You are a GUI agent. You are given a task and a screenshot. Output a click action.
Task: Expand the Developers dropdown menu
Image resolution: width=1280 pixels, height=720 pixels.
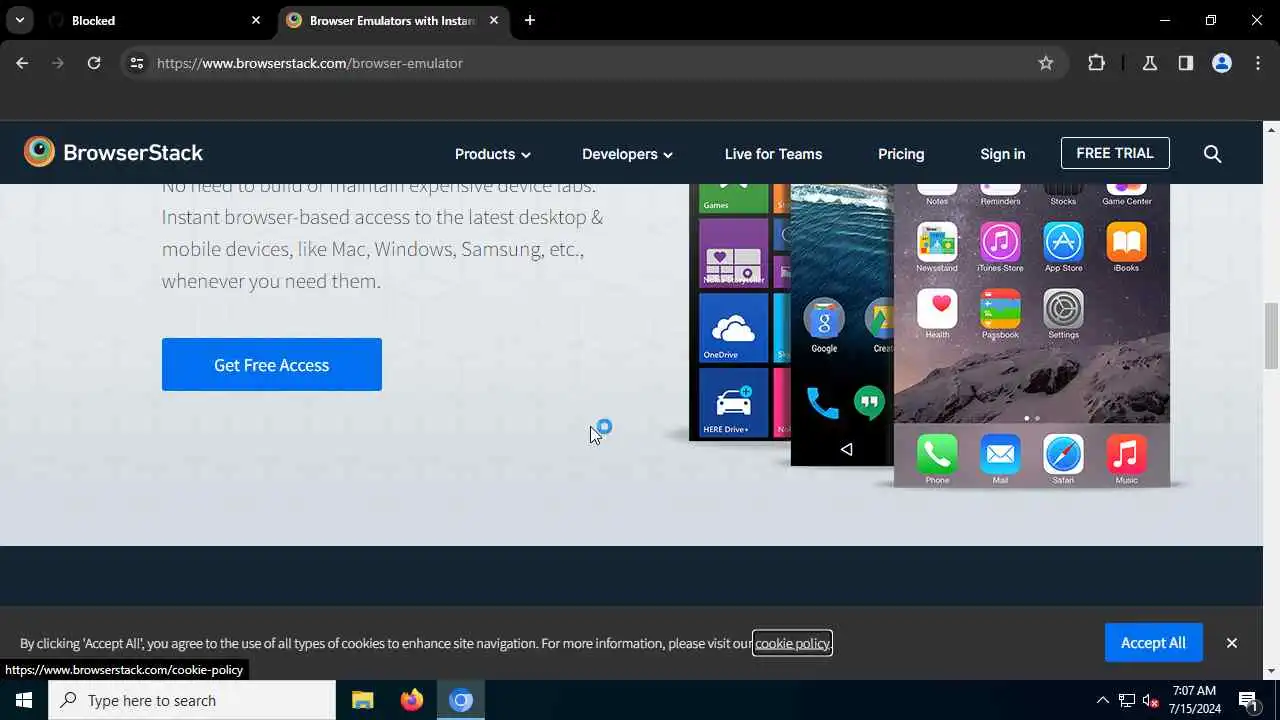click(x=627, y=154)
